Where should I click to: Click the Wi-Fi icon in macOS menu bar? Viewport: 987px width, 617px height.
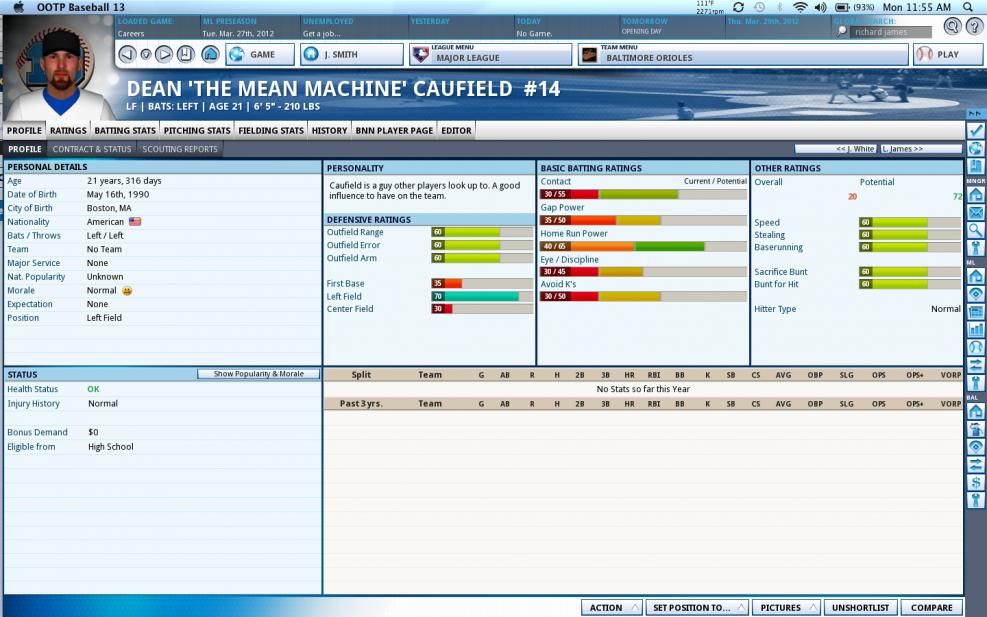800,7
